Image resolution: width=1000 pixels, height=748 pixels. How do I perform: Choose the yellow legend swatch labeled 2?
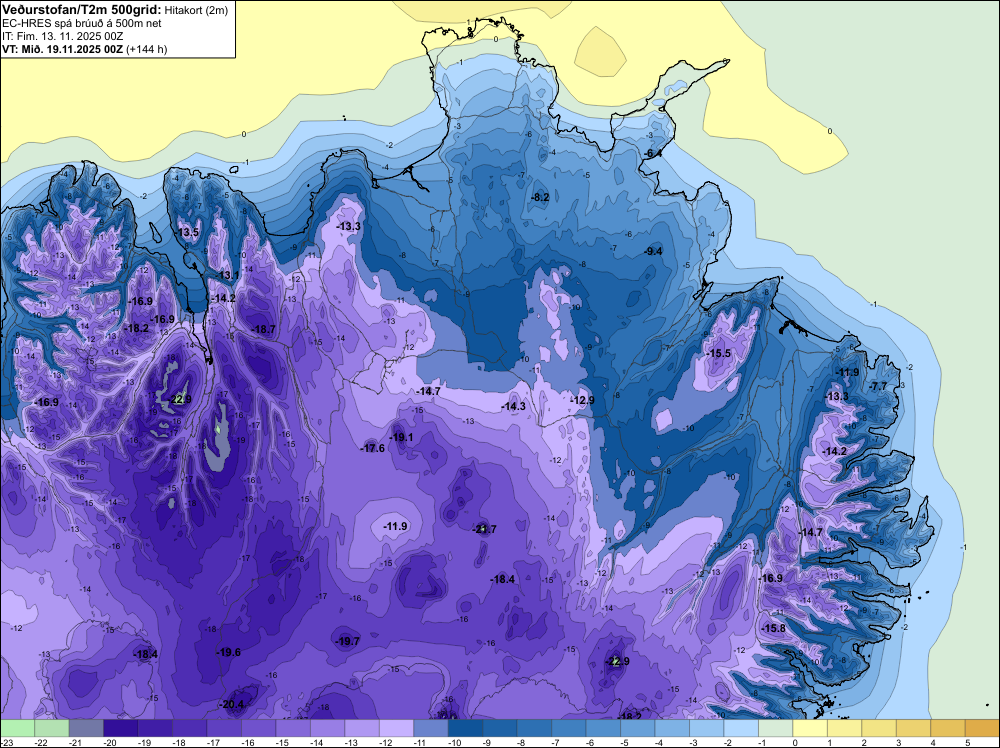tap(879, 728)
